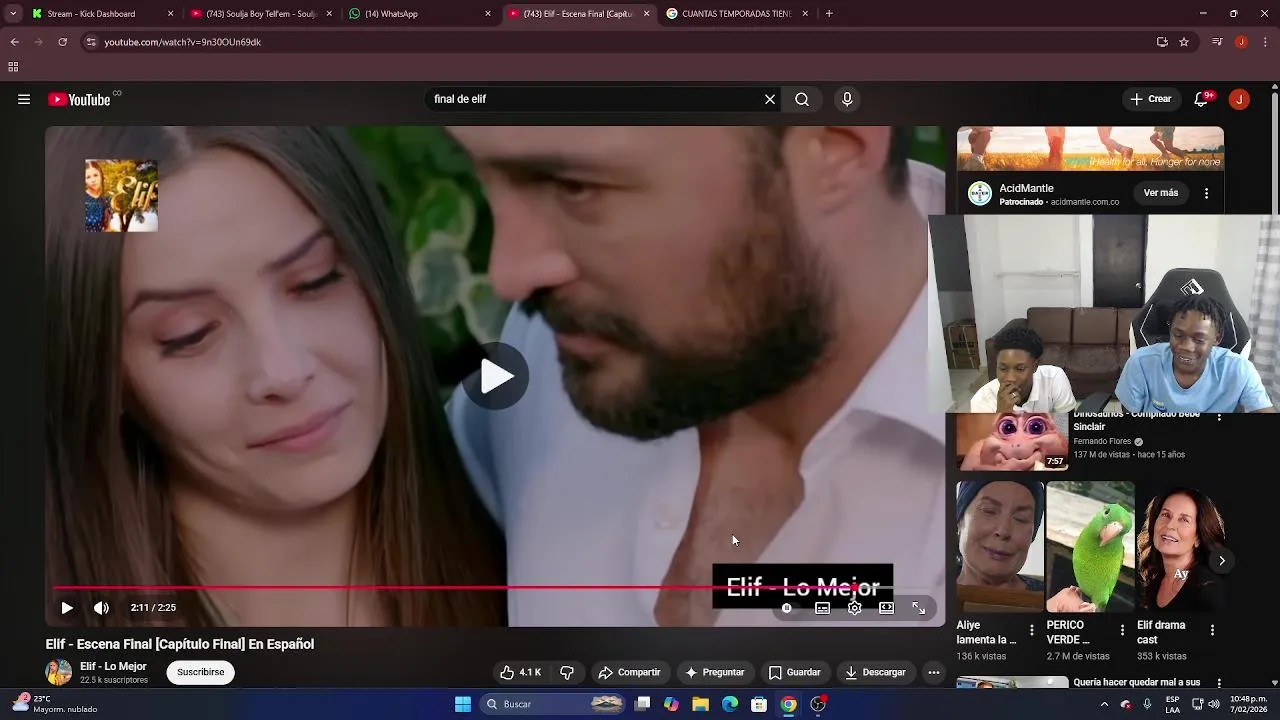Open the OBS Studio taskbar icon

818,704
